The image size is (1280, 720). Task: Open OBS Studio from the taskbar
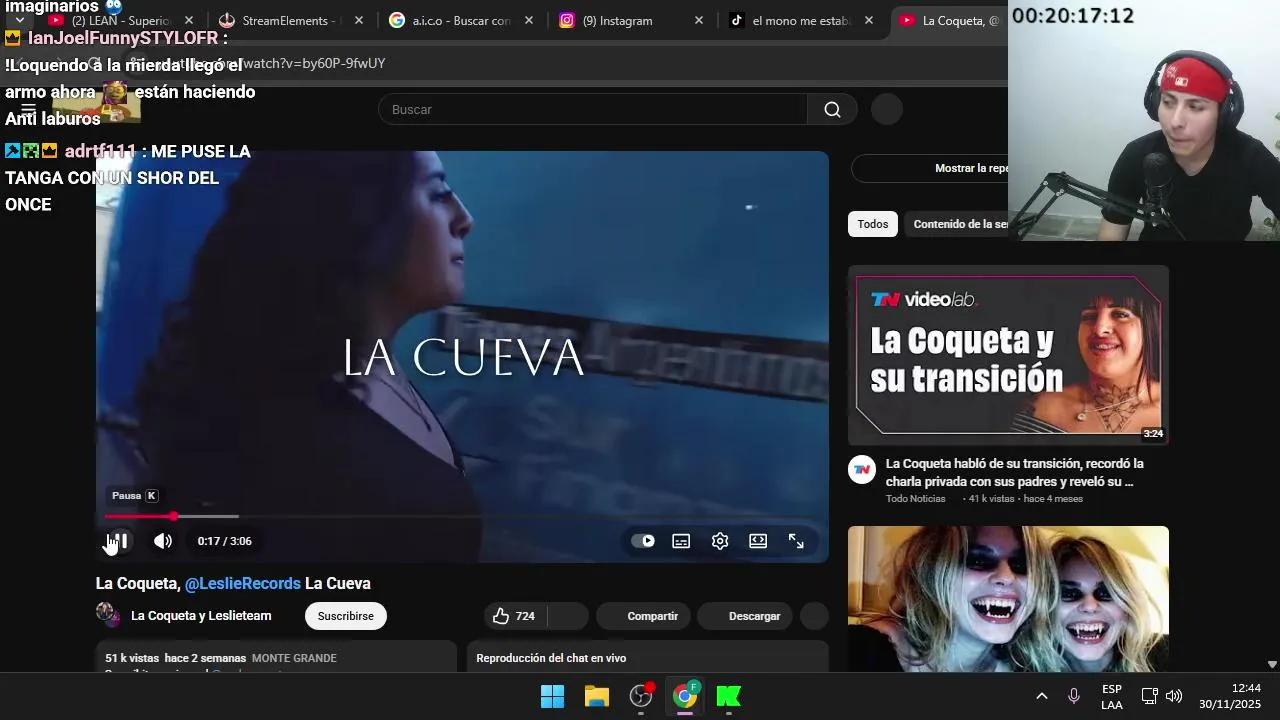641,696
